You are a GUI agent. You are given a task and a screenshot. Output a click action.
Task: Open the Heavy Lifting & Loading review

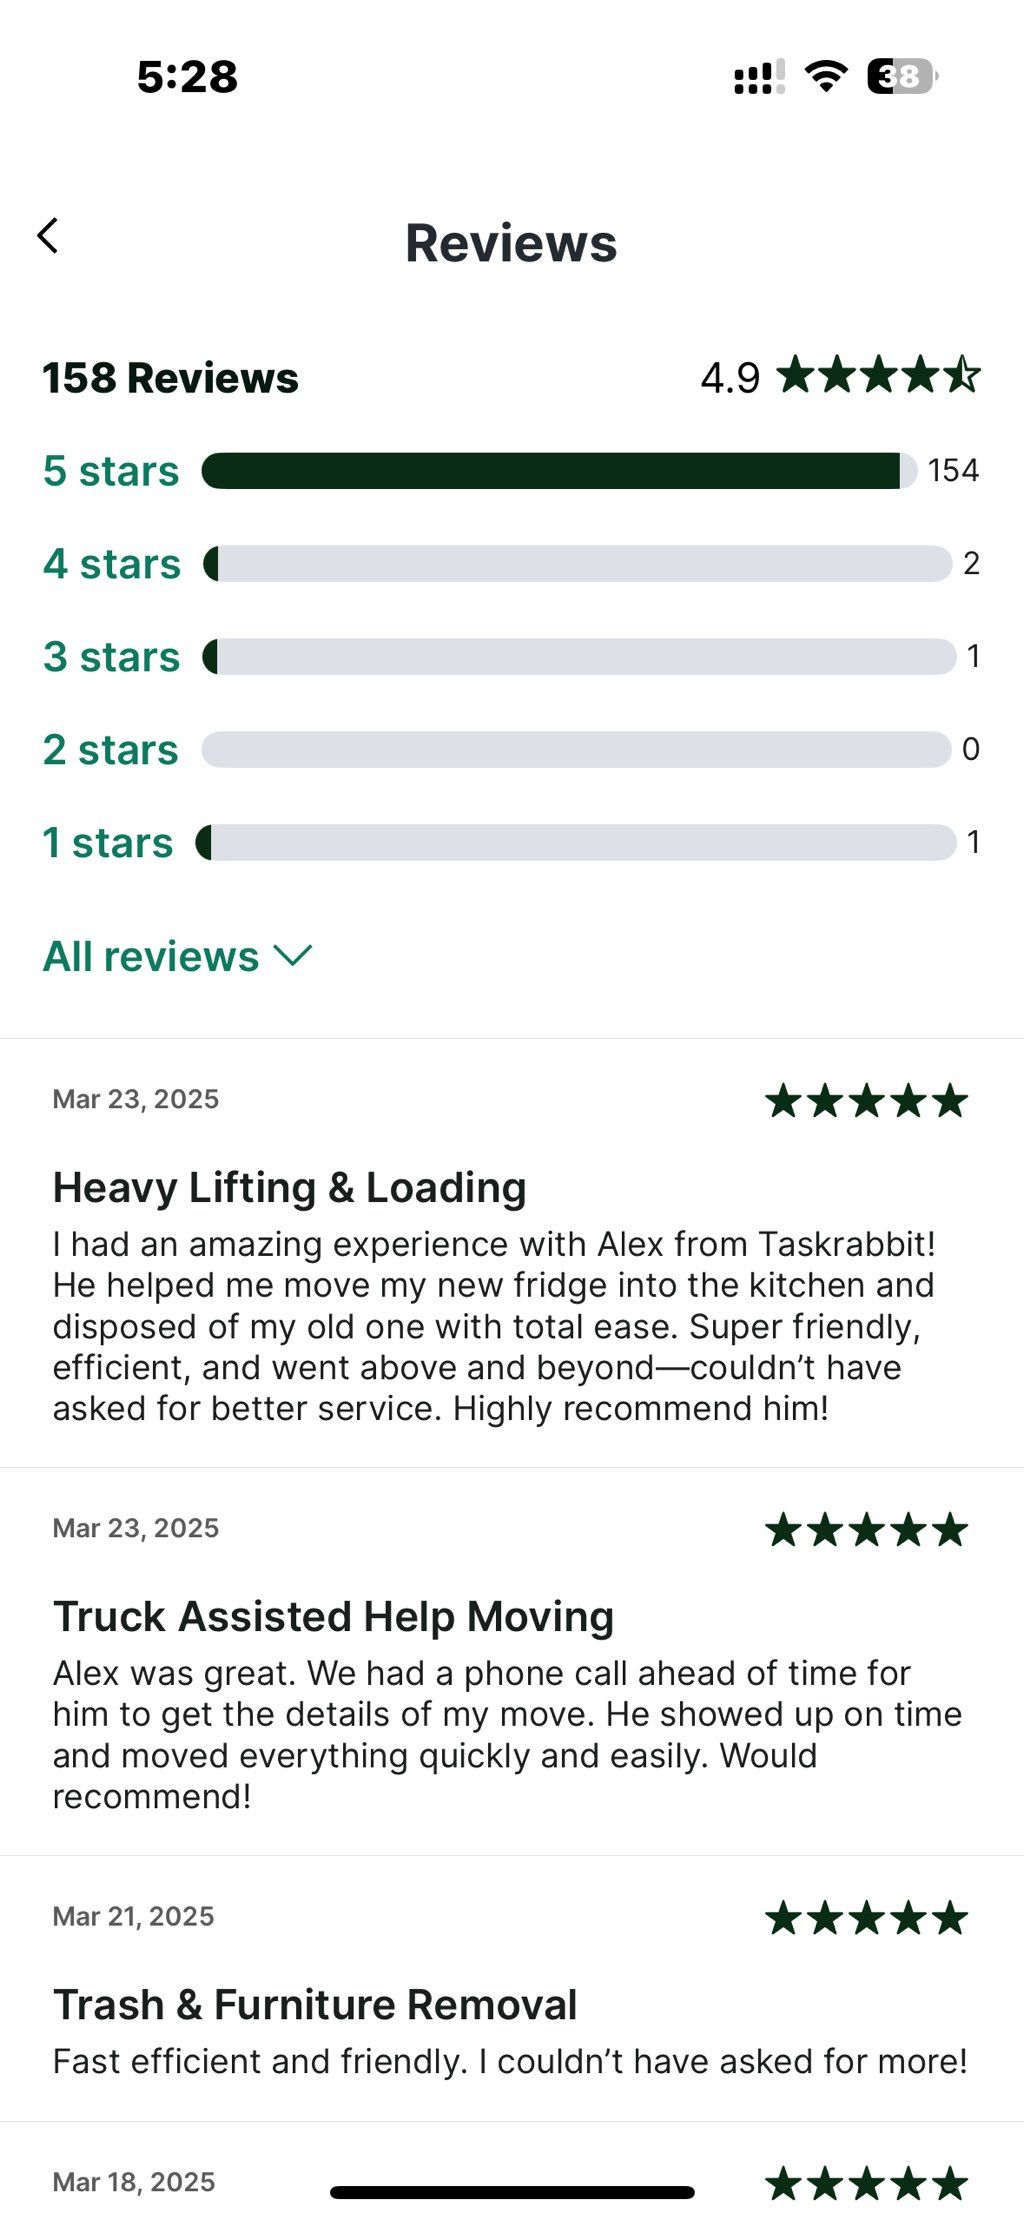point(512,1253)
